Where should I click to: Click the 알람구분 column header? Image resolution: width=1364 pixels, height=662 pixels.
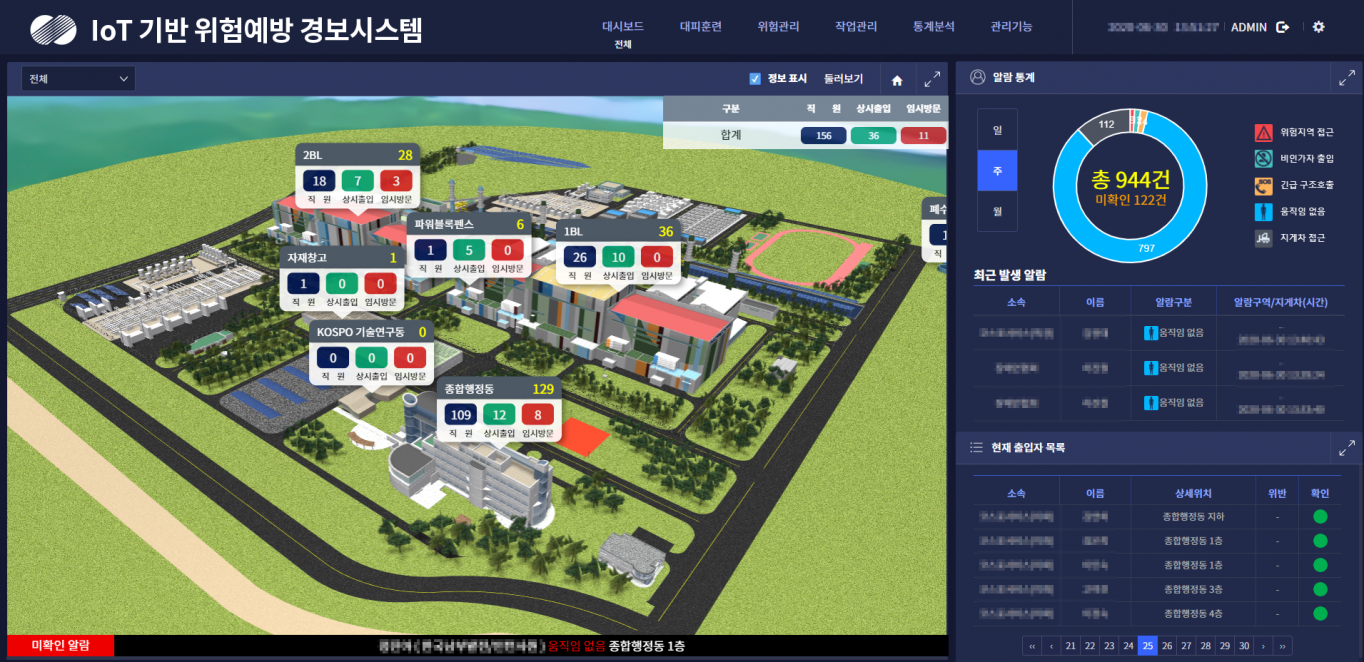[x=1174, y=302]
